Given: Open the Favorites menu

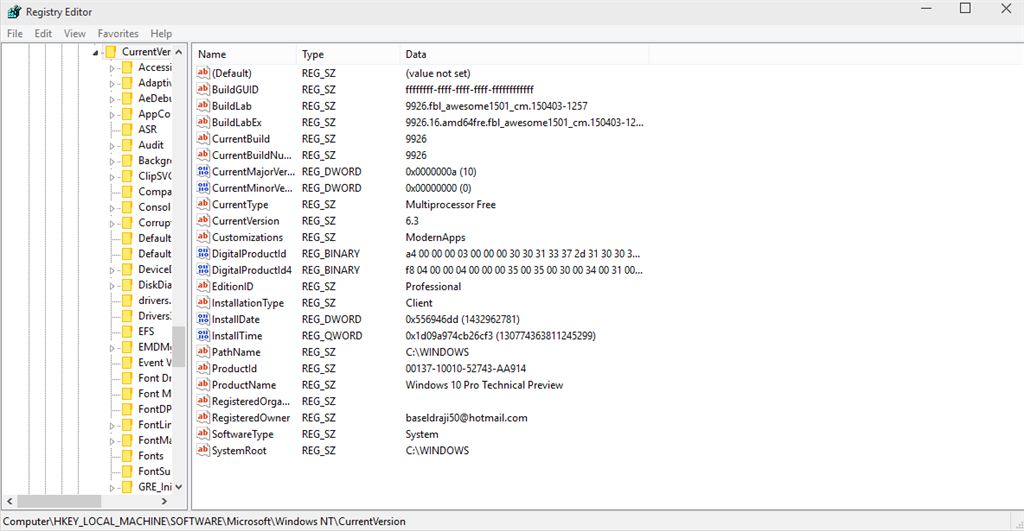Looking at the screenshot, I should (118, 33).
